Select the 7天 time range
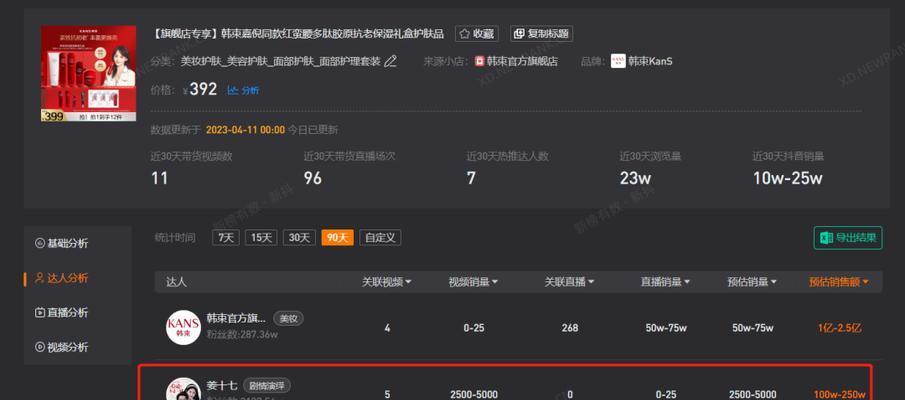The height and width of the screenshot is (400, 905). (226, 238)
